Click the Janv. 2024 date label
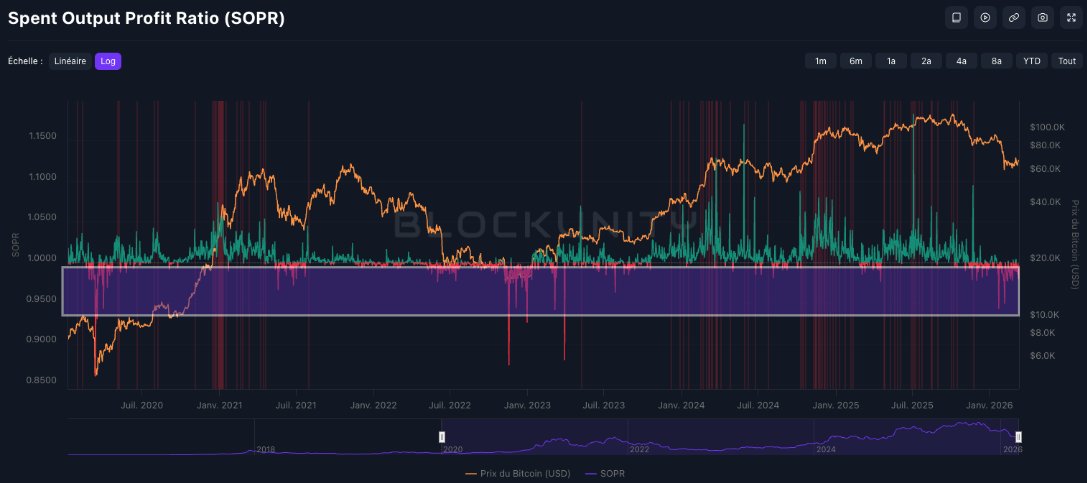 click(x=681, y=405)
